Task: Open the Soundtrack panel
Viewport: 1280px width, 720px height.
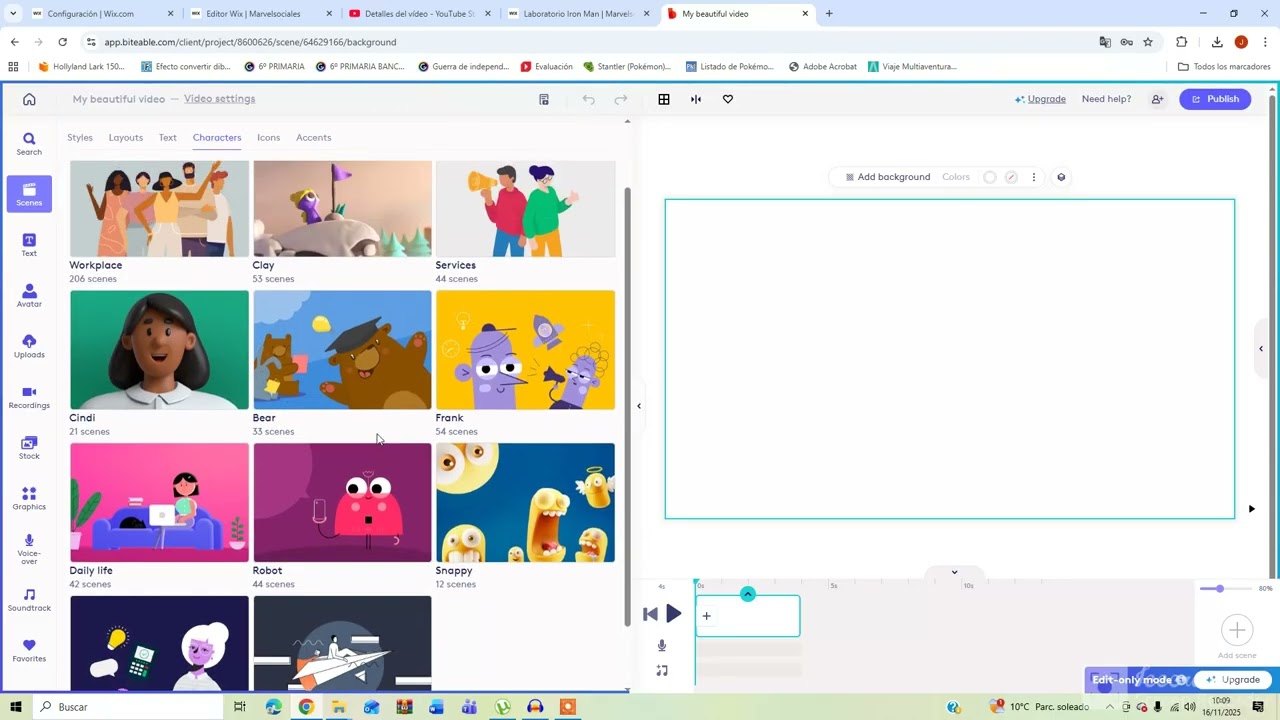Action: pyautogui.click(x=29, y=600)
